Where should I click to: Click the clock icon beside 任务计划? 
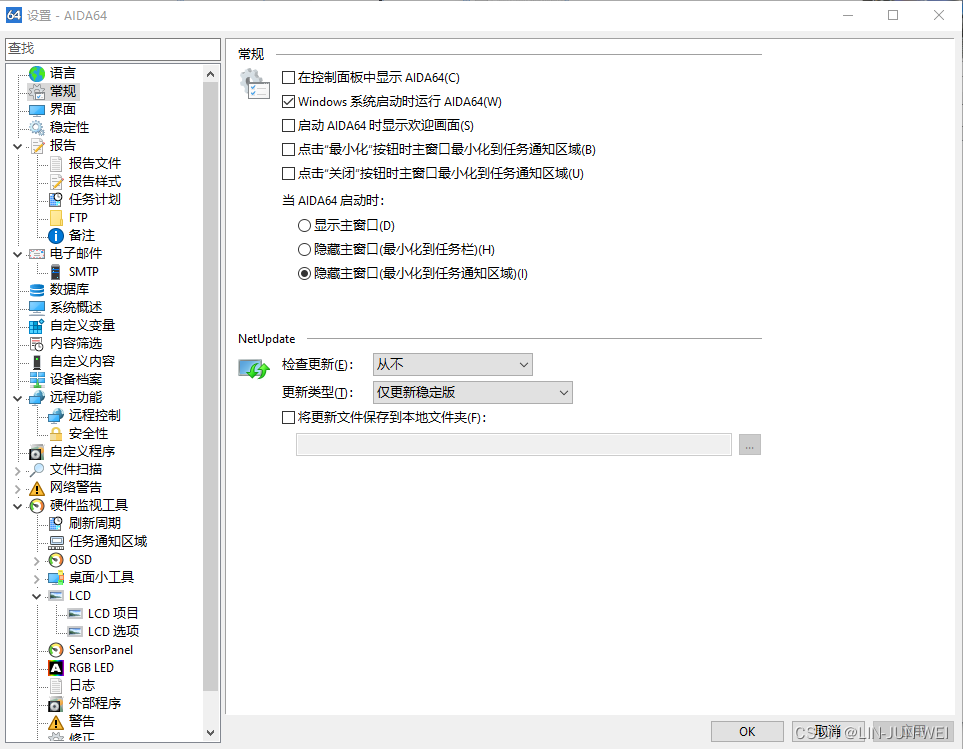coord(56,200)
